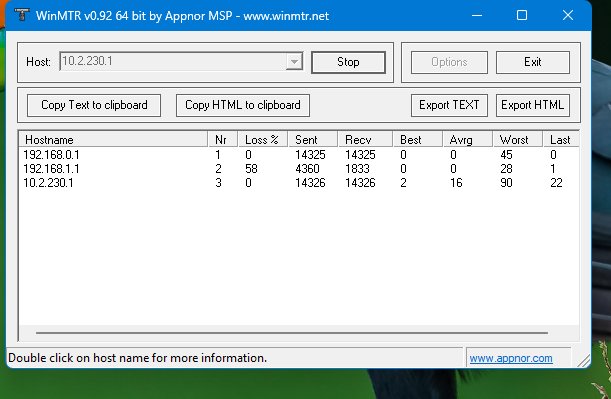Click the Last column header
Viewport: 611px width, 399px height.
561,139
